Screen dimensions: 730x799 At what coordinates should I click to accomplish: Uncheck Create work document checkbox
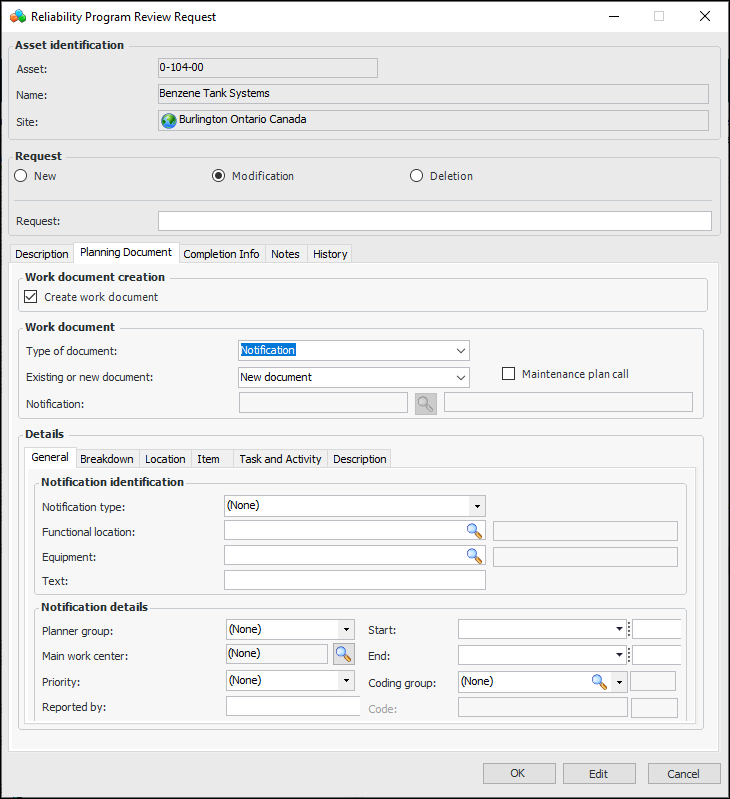(31, 297)
